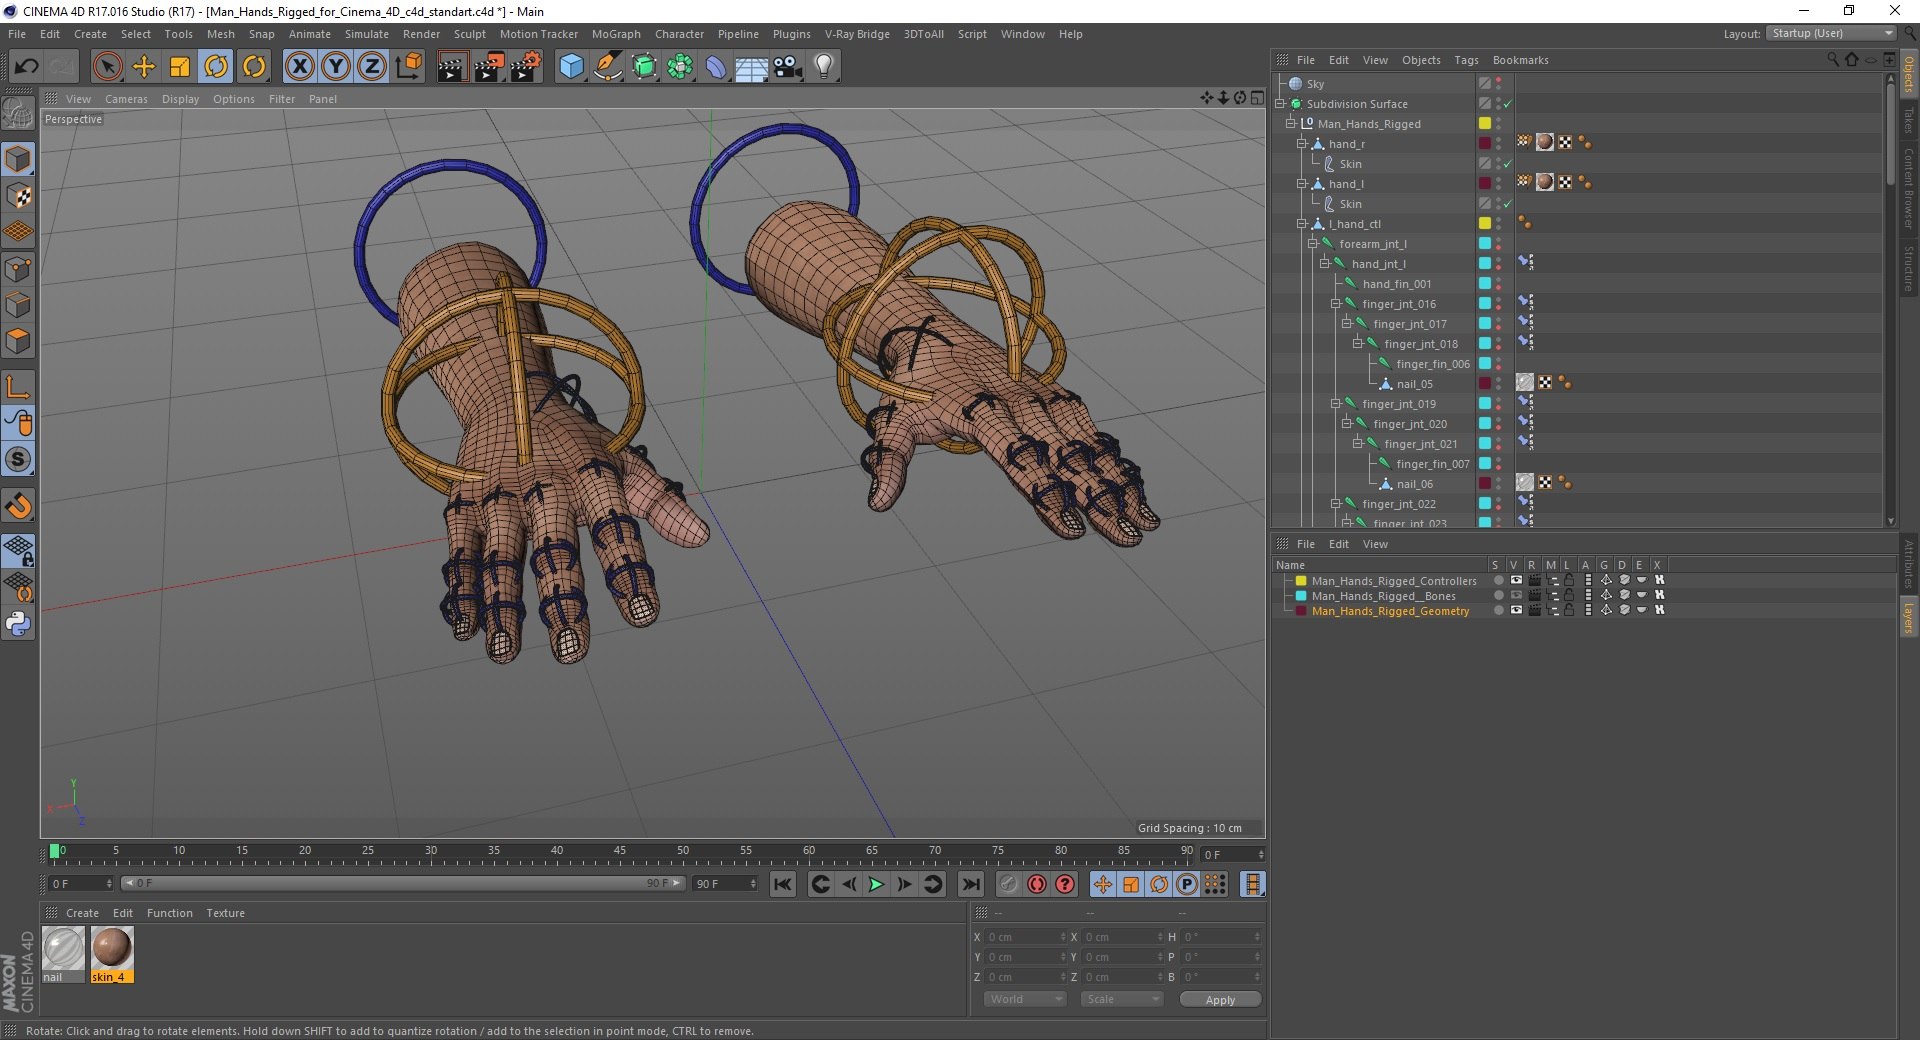Click the Make Editable icon in left sidebar
Image resolution: width=1920 pixels, height=1040 pixels.
[x=18, y=115]
